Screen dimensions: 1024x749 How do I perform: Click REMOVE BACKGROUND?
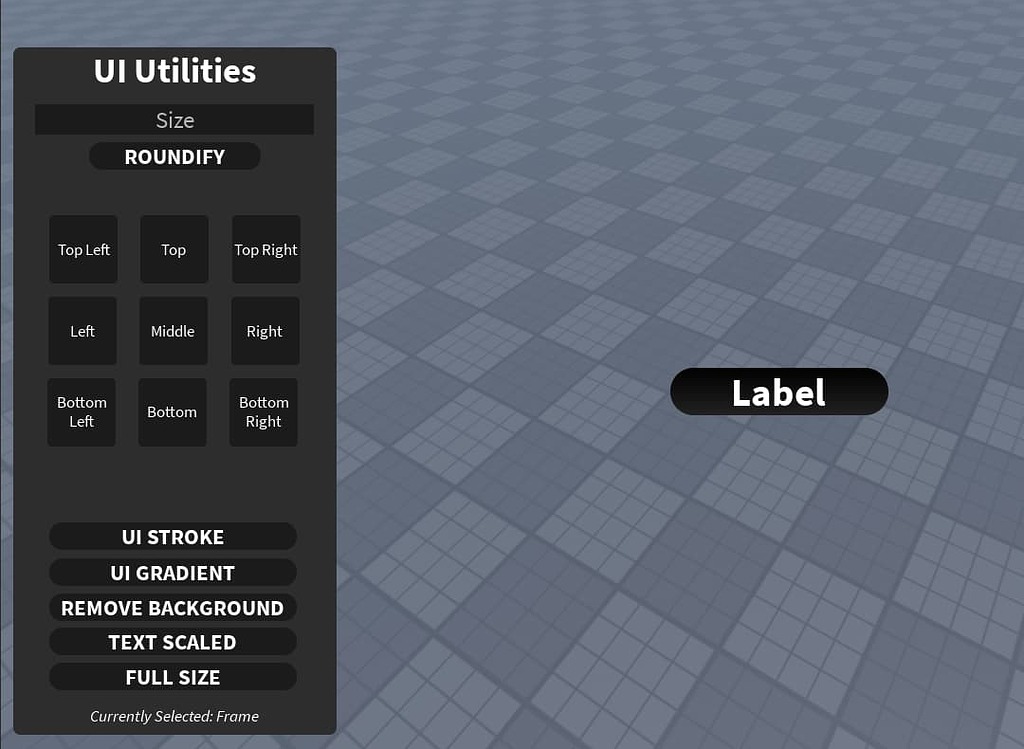click(x=172, y=607)
